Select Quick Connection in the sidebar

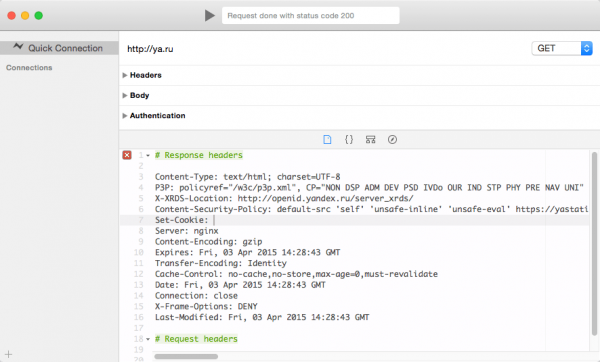tap(59, 48)
